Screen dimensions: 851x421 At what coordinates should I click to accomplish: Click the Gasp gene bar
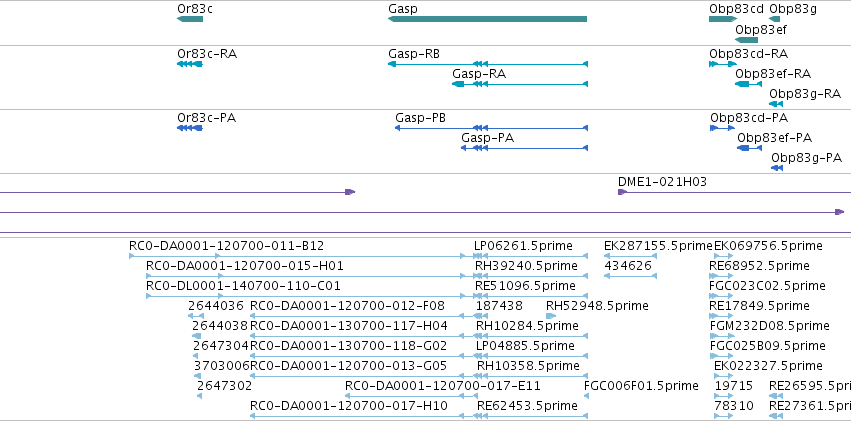[x=487, y=19]
